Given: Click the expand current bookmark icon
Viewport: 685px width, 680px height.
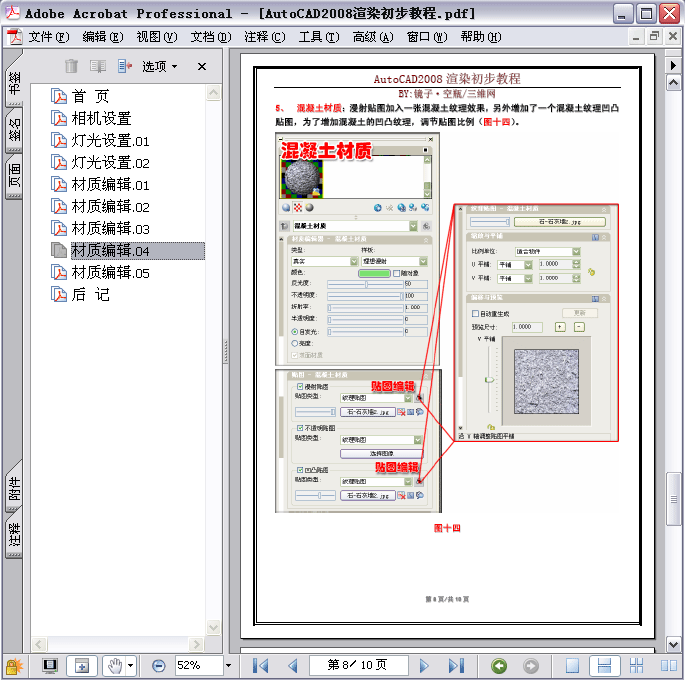Looking at the screenshot, I should [x=125, y=66].
